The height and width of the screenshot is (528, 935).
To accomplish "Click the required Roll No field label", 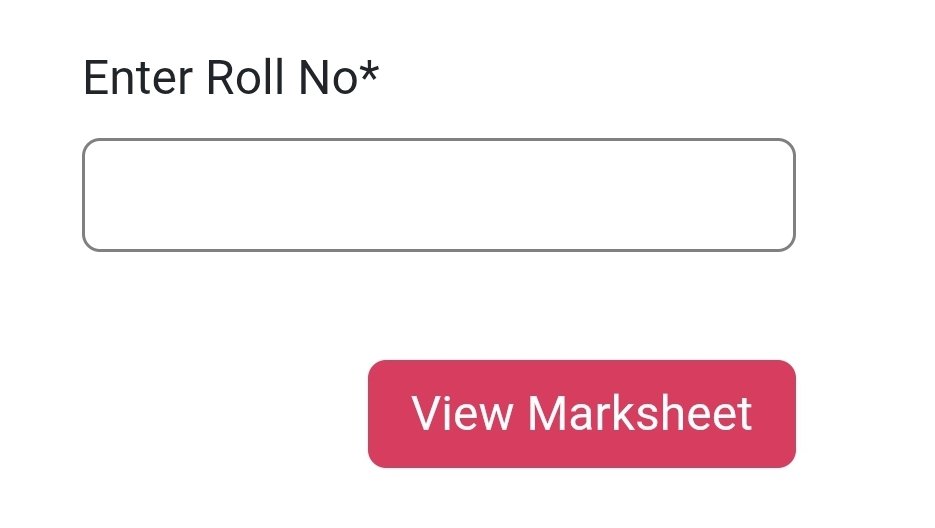I will pyautogui.click(x=231, y=78).
